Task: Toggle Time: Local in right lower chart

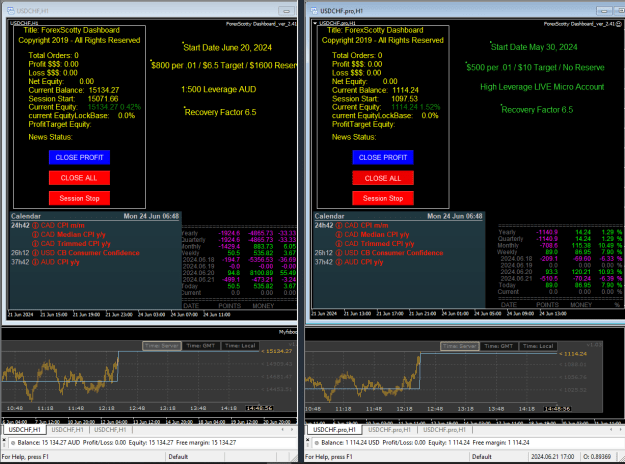Action: pyautogui.click(x=538, y=346)
